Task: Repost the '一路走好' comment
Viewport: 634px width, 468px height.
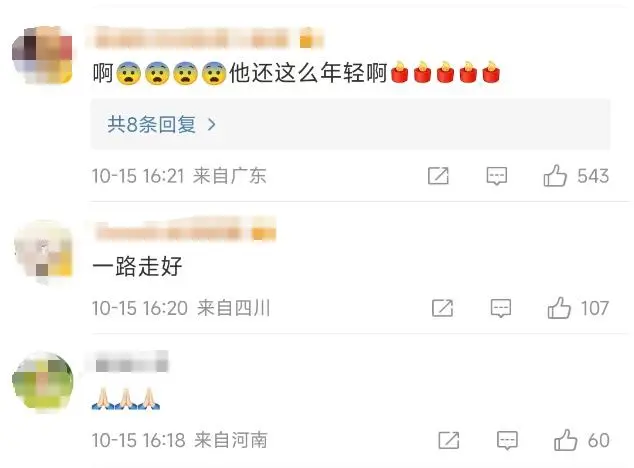Action: pos(442,308)
